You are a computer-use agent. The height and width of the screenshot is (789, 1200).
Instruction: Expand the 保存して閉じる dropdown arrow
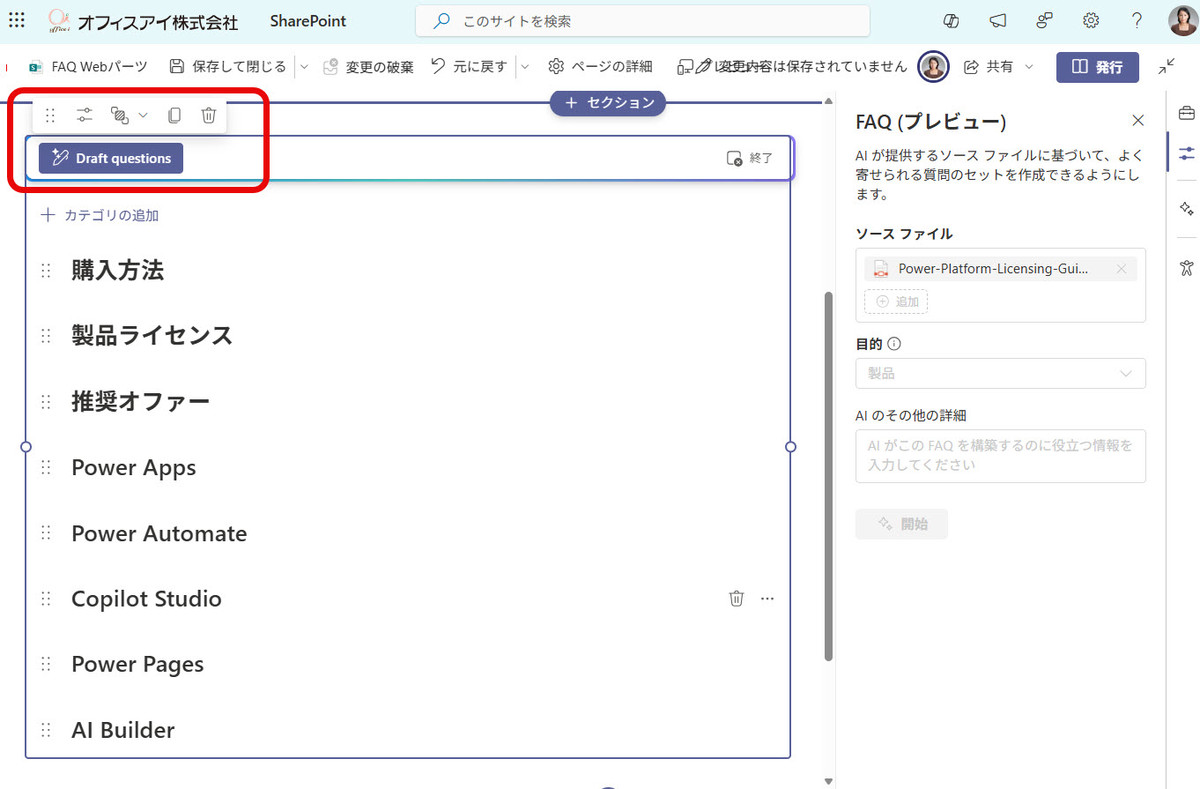(304, 67)
